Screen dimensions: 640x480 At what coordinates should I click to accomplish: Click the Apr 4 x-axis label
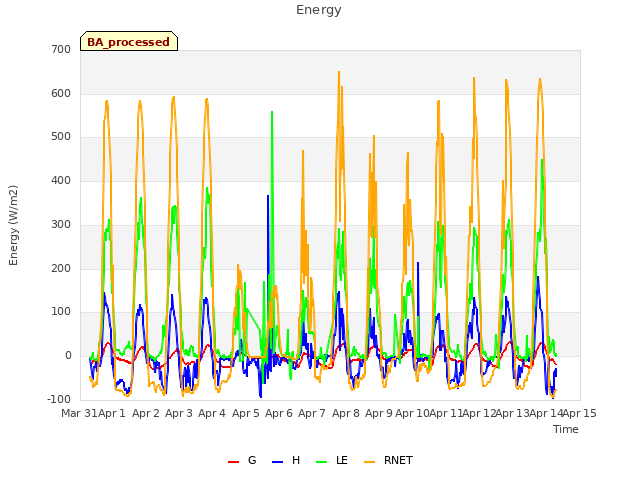click(212, 413)
